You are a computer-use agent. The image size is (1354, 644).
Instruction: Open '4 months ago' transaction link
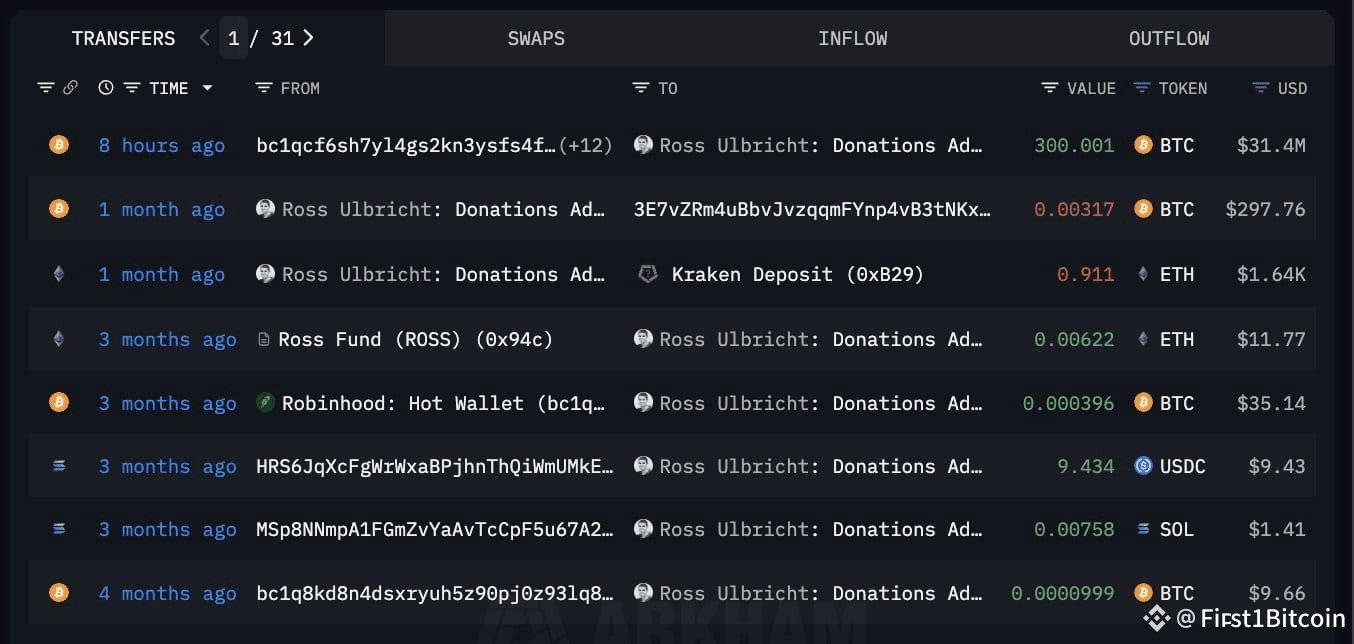tap(167, 593)
